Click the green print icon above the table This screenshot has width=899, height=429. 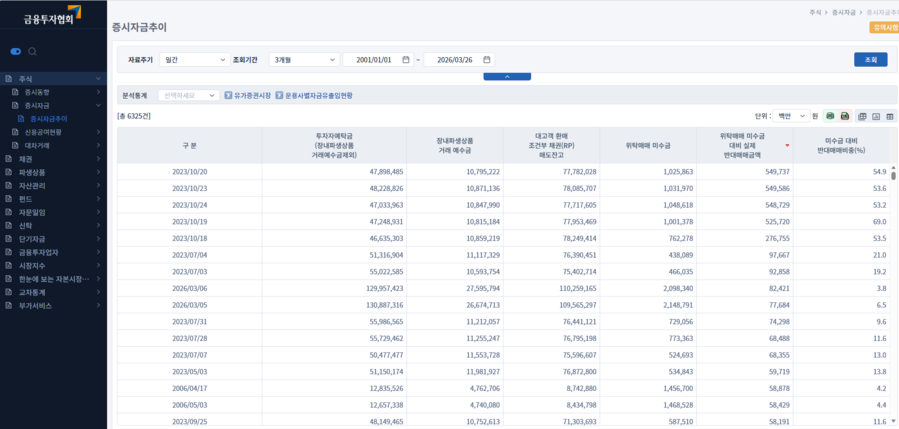coord(830,116)
